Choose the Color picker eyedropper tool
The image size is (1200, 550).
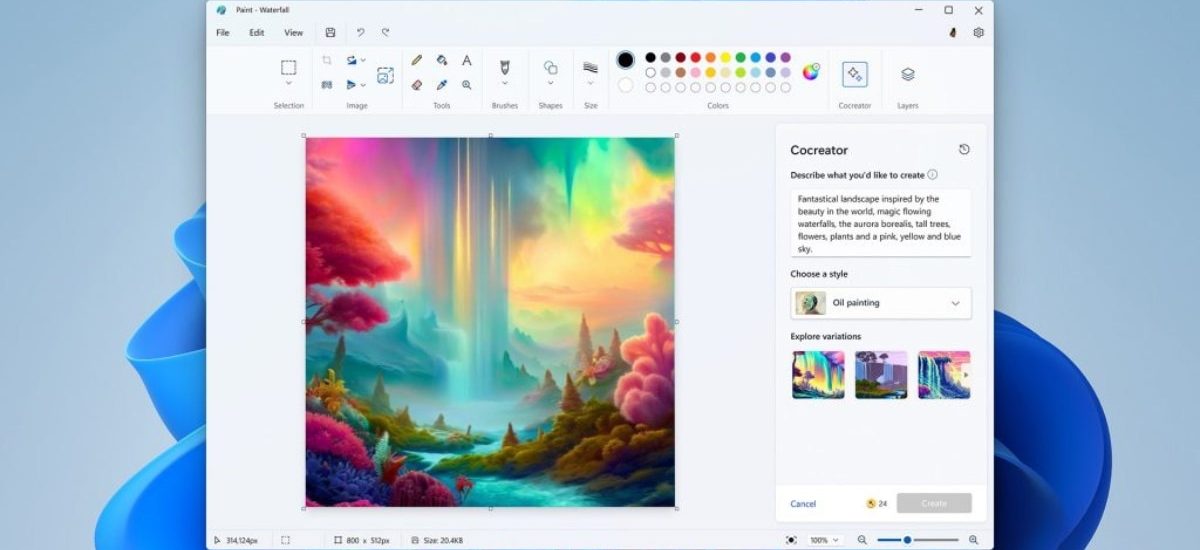pyautogui.click(x=442, y=85)
